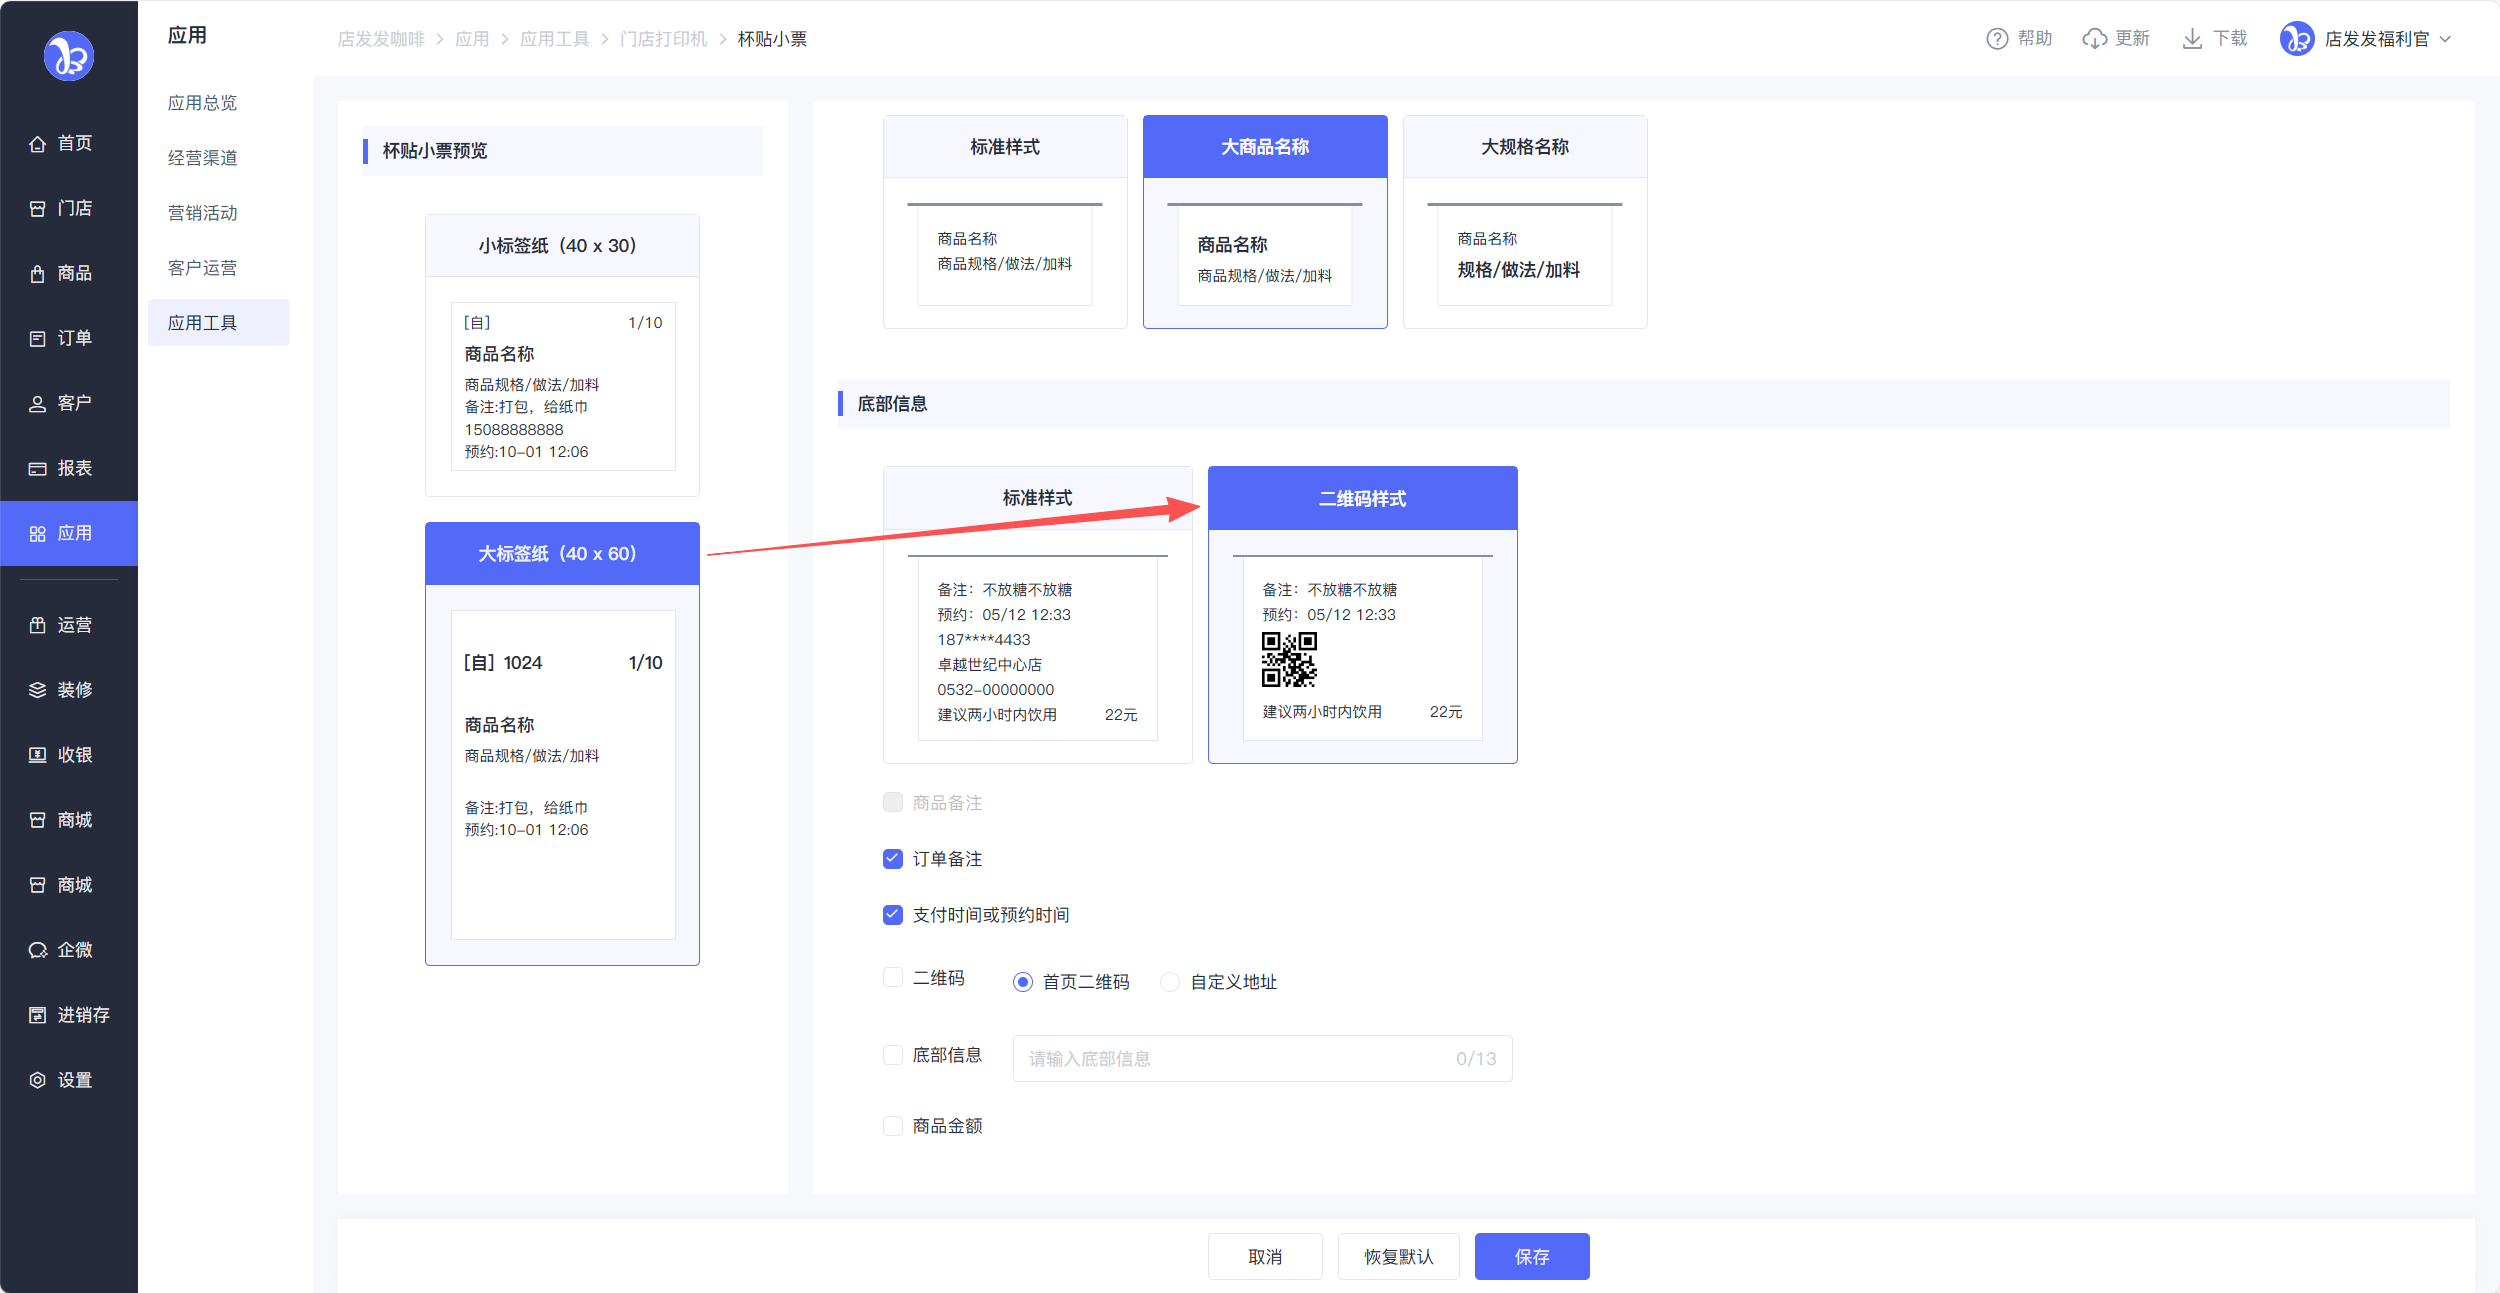The height and width of the screenshot is (1293, 2500).
Task: Open the 订单 orders icon
Action: pos(37,339)
